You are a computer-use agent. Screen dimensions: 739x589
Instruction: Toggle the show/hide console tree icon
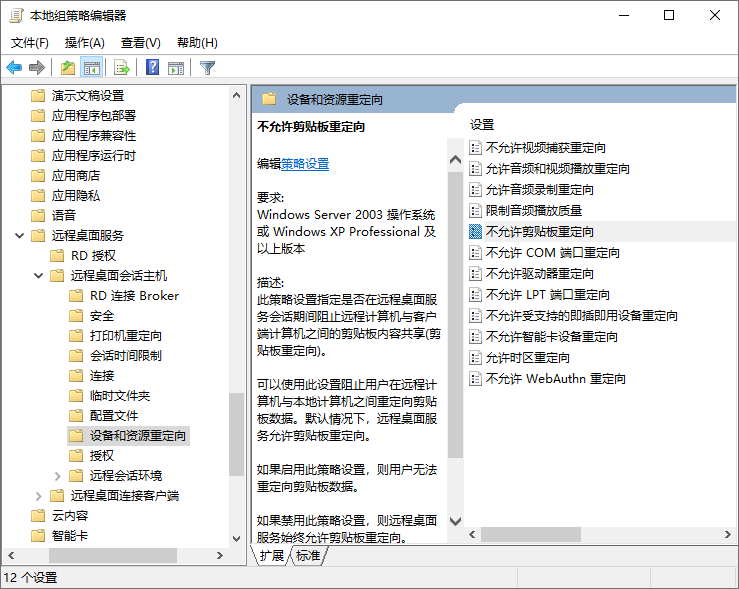point(92,68)
